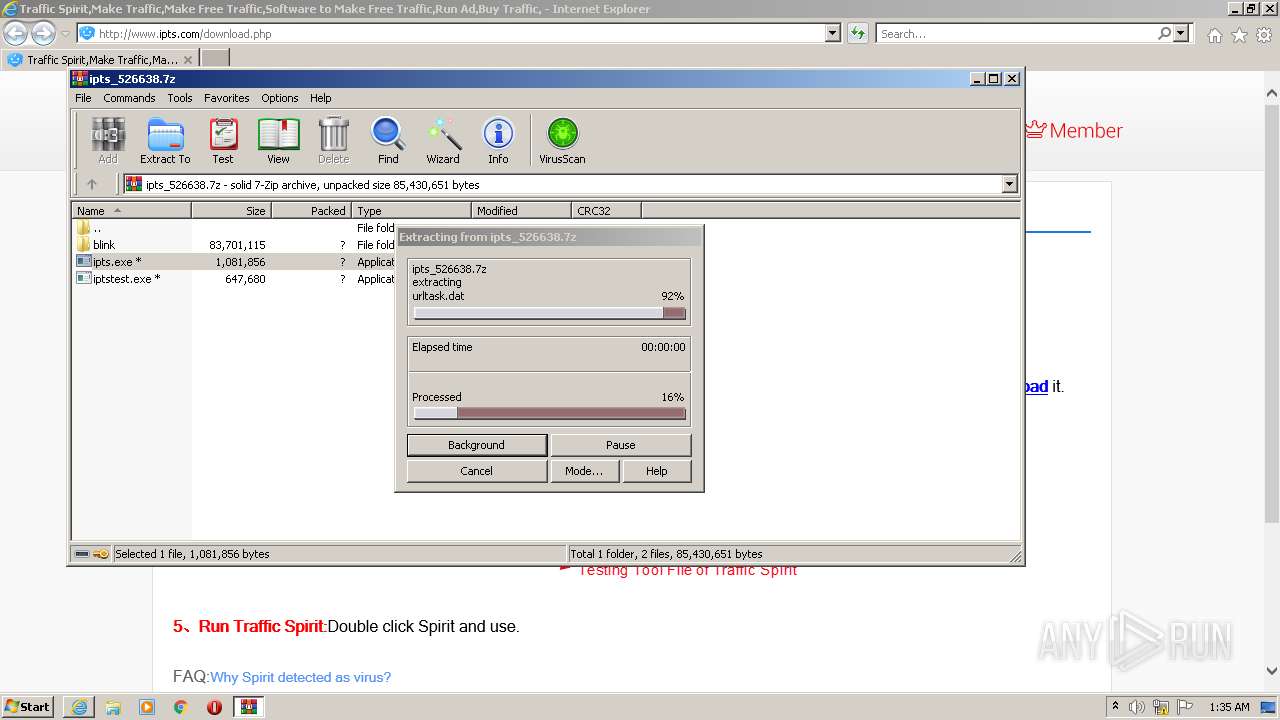Screen dimensions: 1280x720
Task: Open Favorites star in Internet Explorer
Action: point(1239,35)
